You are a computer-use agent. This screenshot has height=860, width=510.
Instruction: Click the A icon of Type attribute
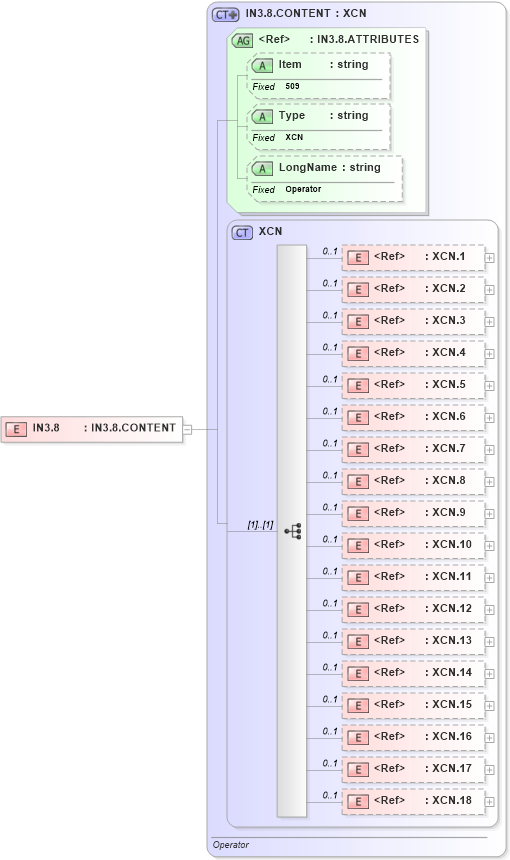pos(262,116)
